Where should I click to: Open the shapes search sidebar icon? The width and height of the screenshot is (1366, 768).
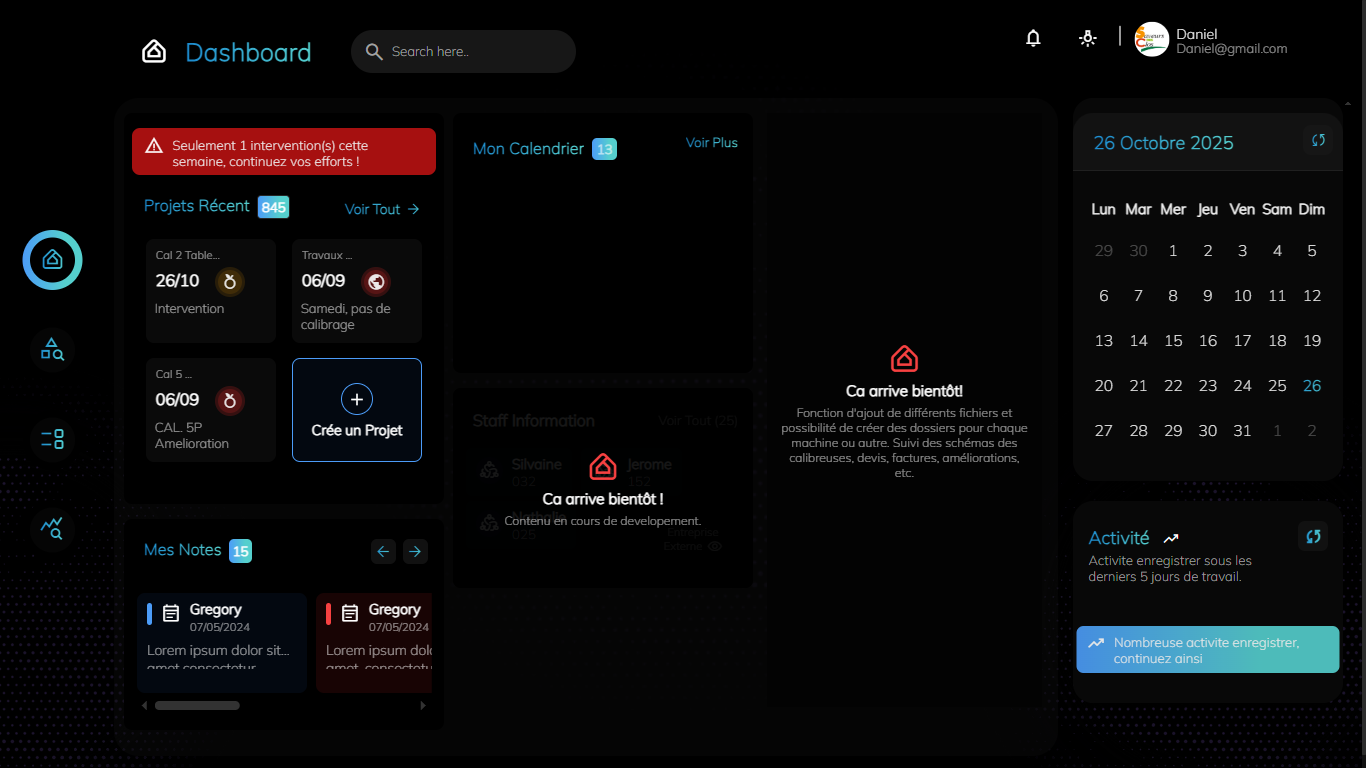coord(52,349)
